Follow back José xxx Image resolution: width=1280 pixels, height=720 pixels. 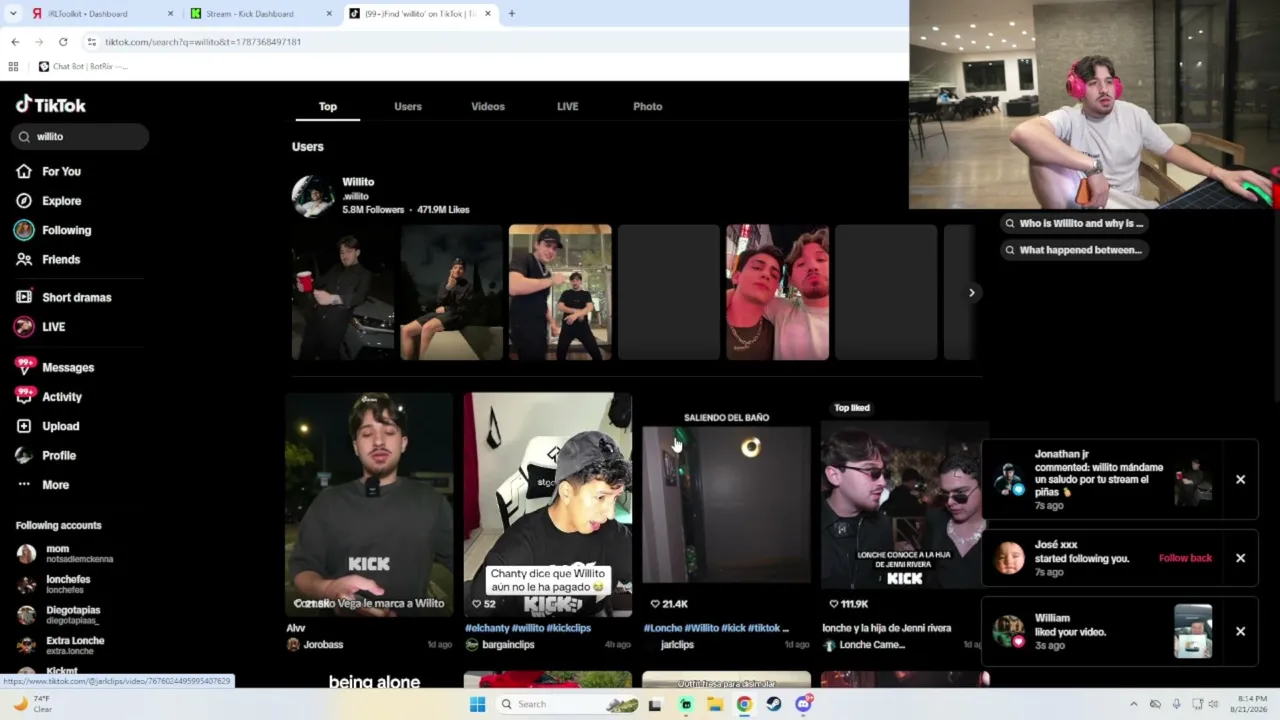point(1185,558)
